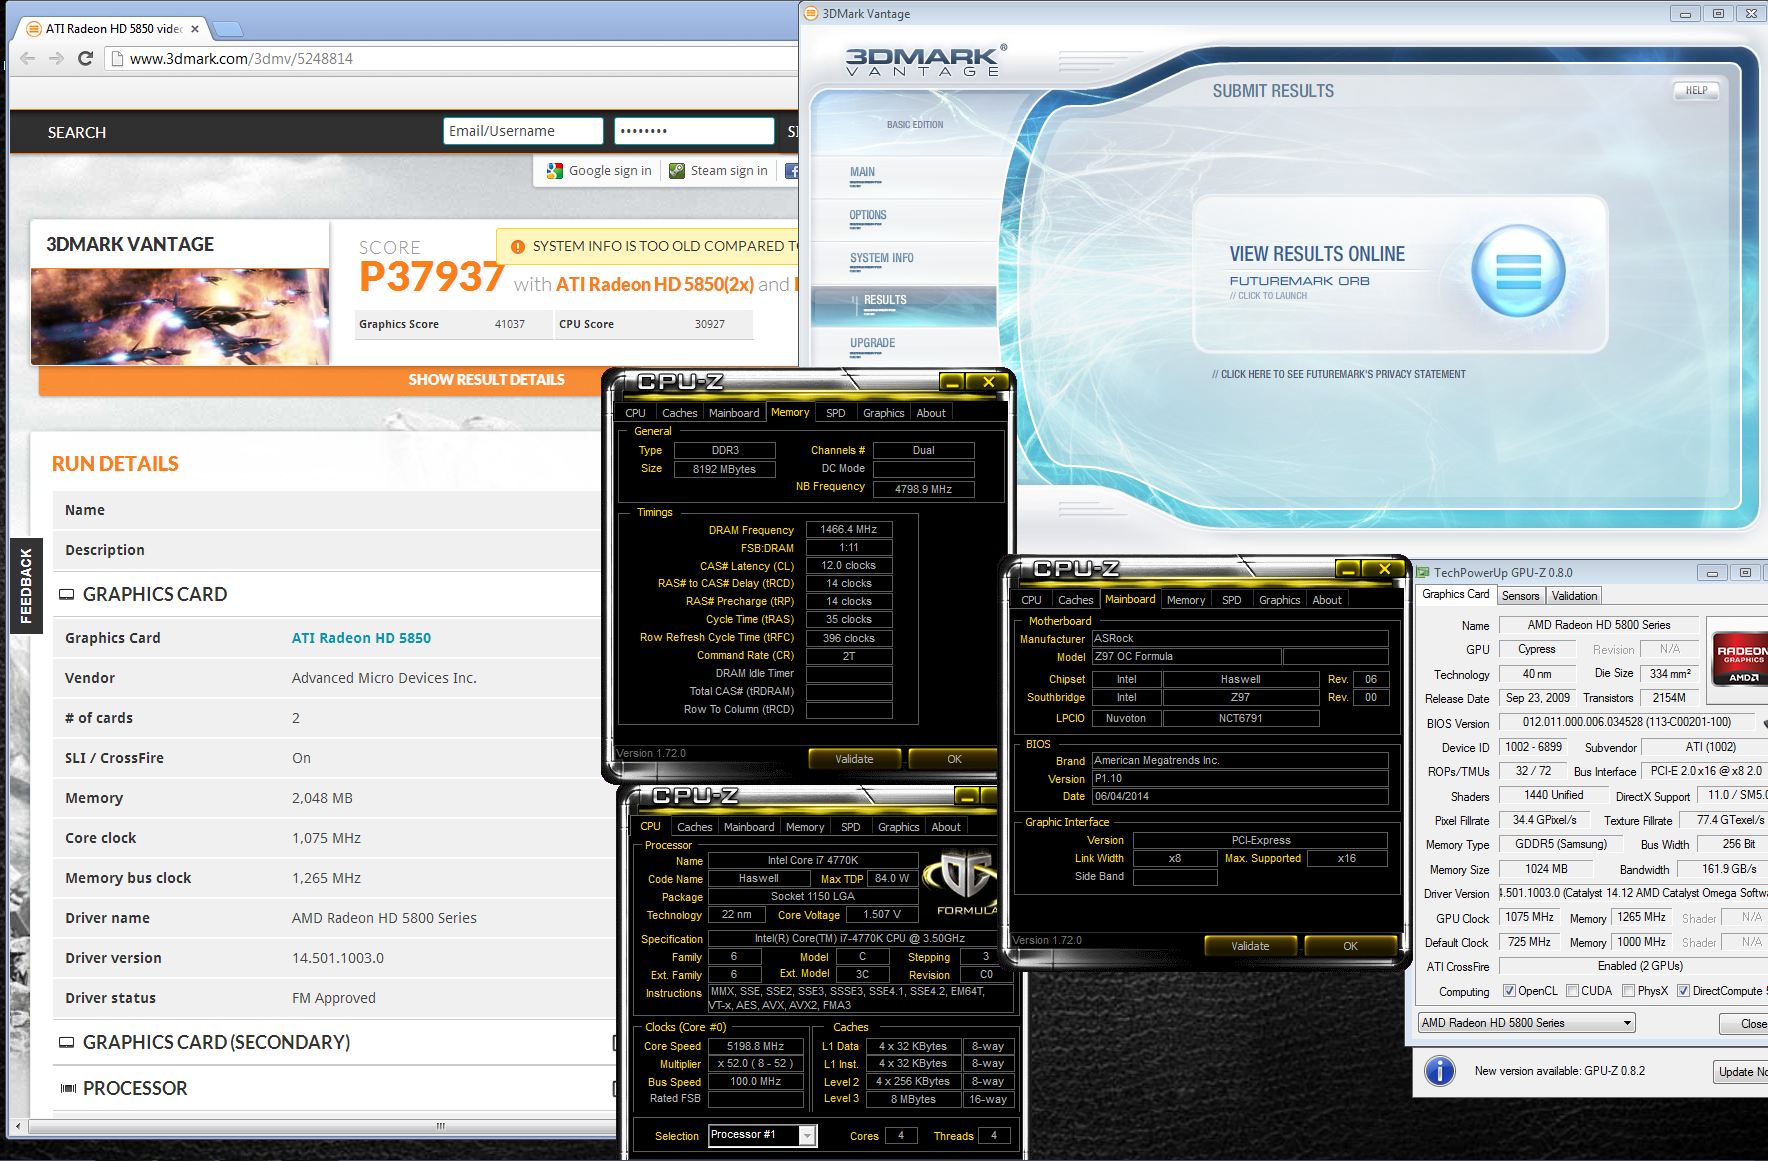Switch to the Memory tab in the CPU-Z Mainboard window
This screenshot has width=1768, height=1161.
1186,600
